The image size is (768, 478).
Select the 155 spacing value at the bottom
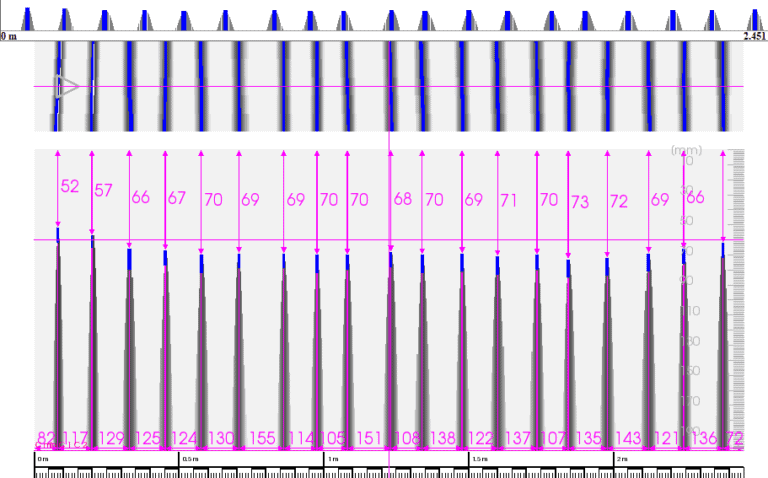[x=263, y=438]
